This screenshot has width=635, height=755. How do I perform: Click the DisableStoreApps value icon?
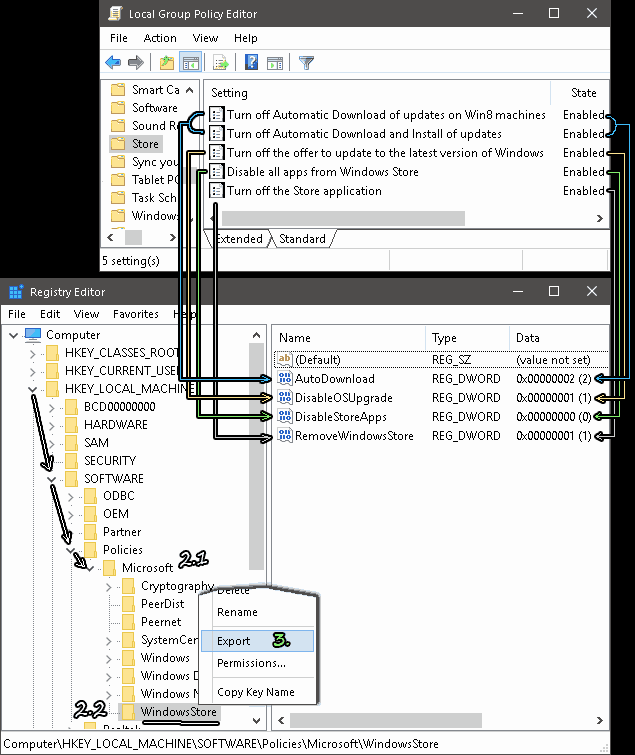coord(285,417)
